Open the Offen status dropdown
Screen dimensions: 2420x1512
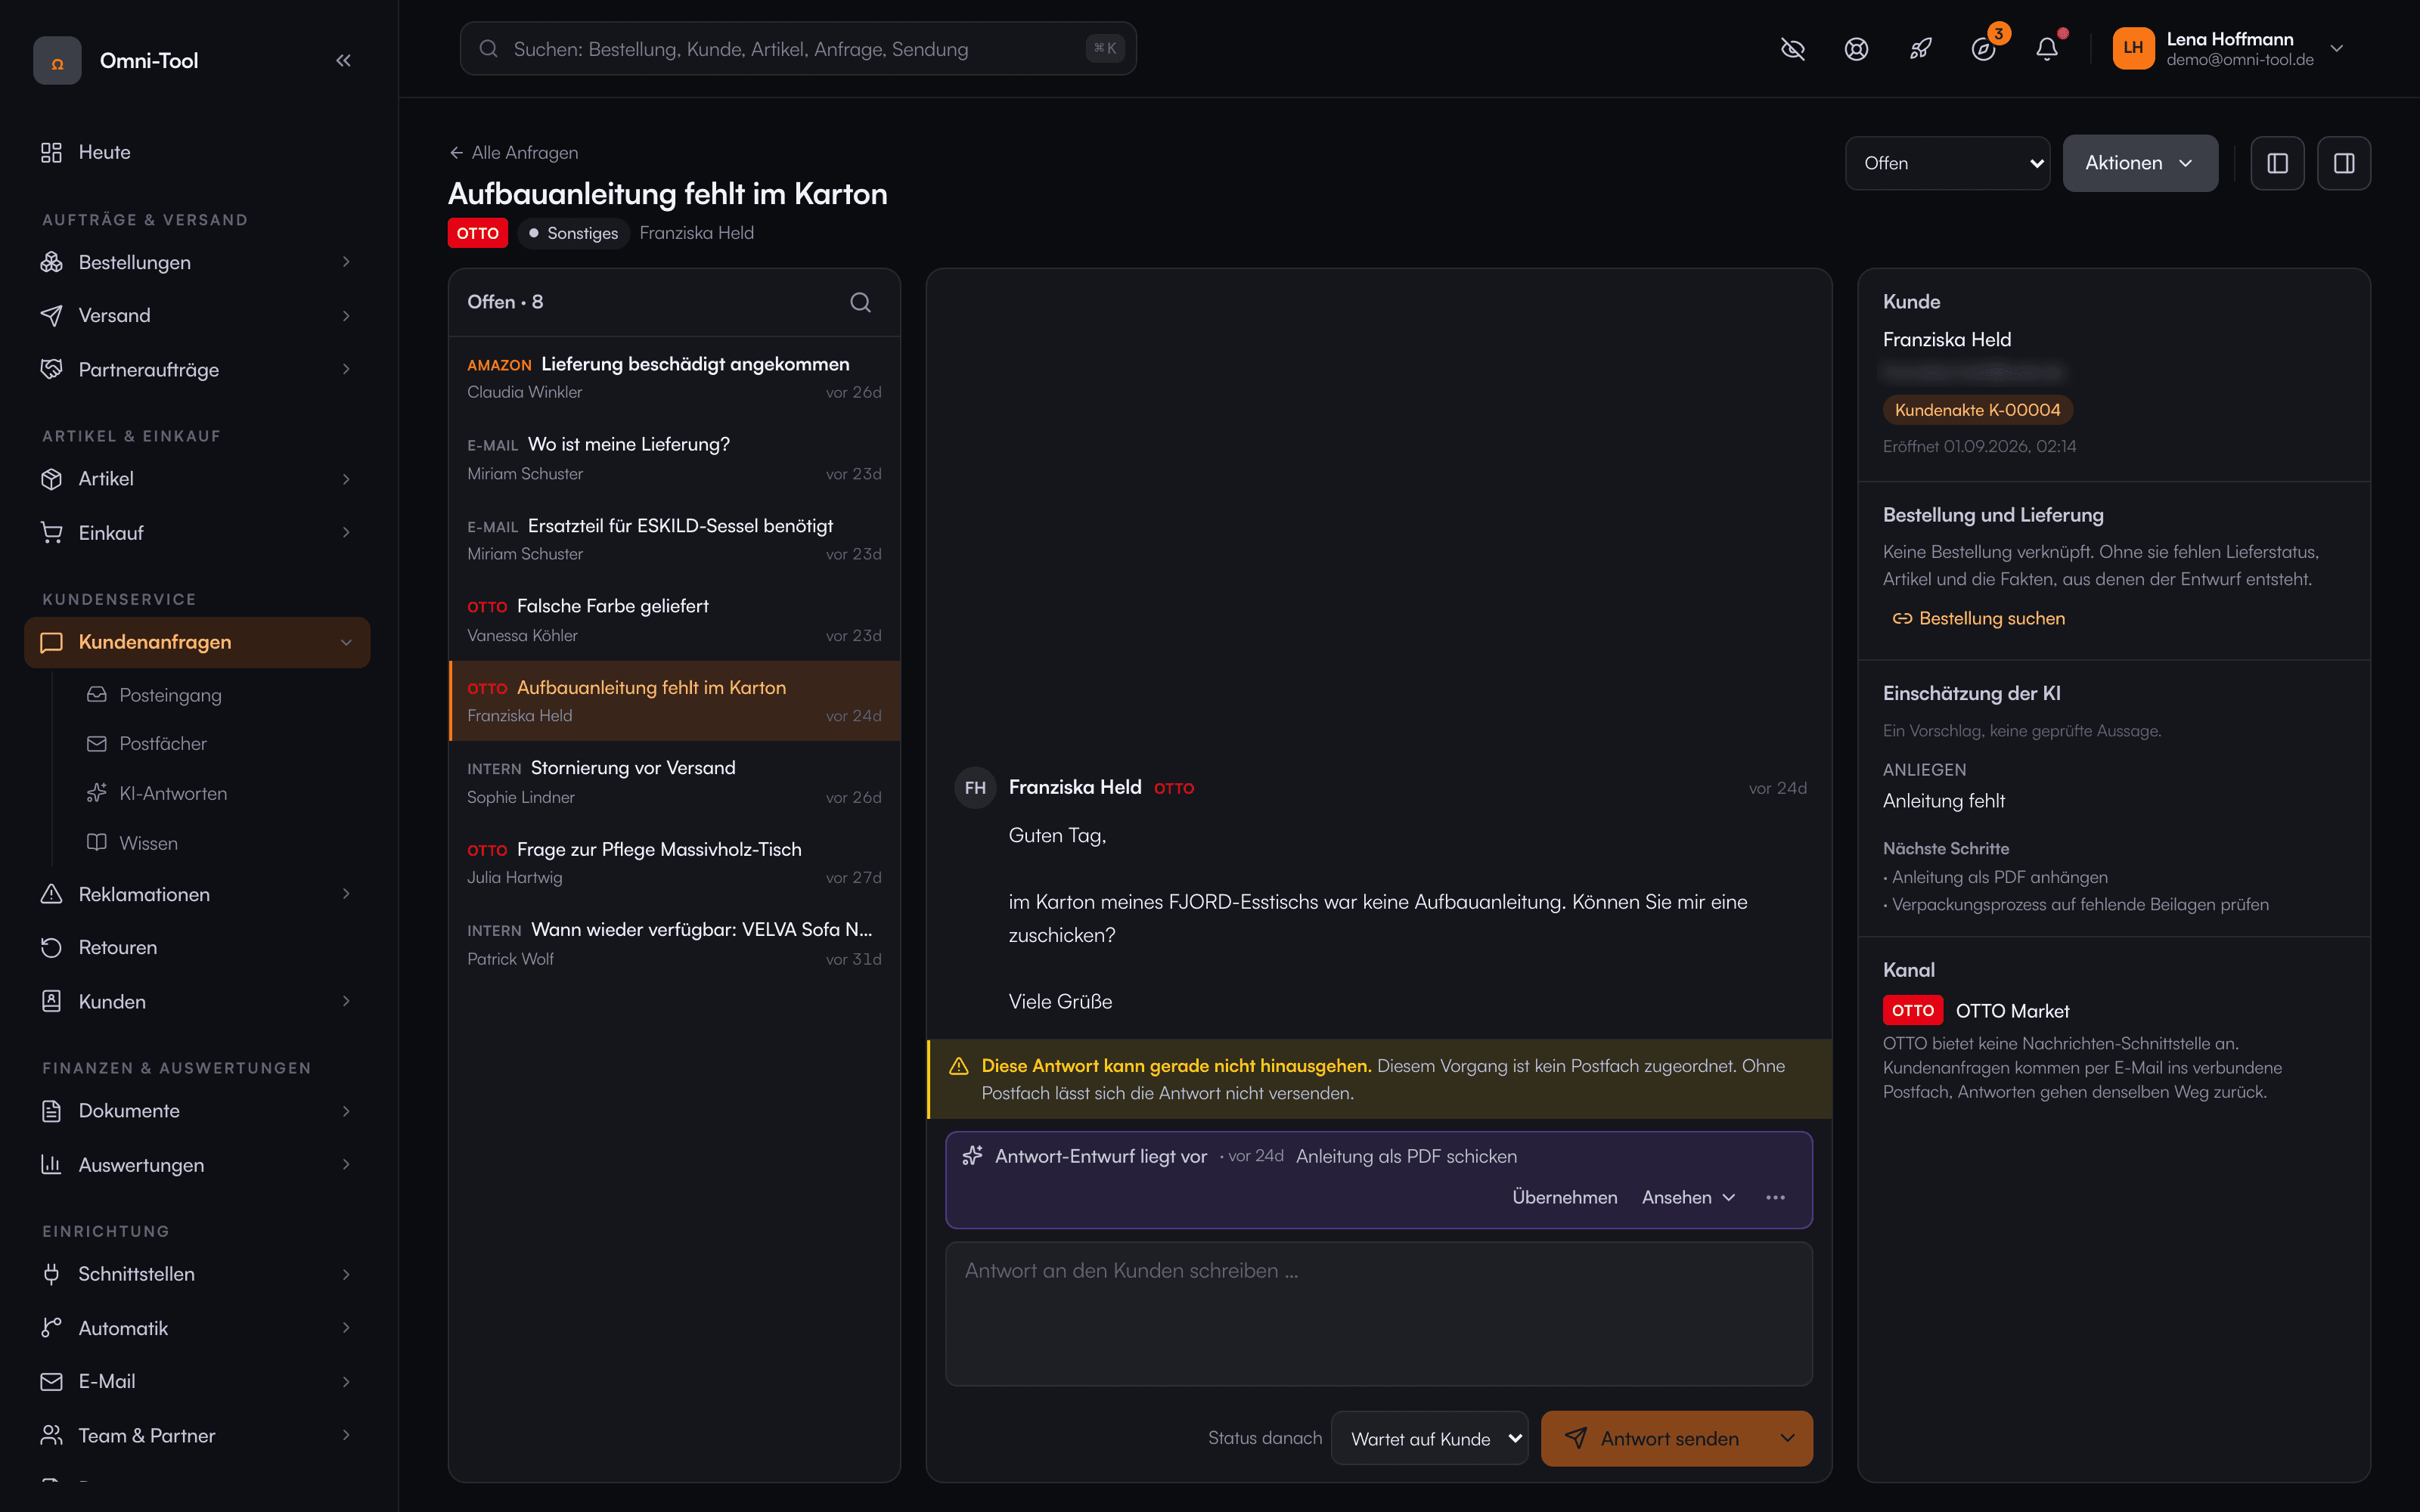pyautogui.click(x=1946, y=163)
